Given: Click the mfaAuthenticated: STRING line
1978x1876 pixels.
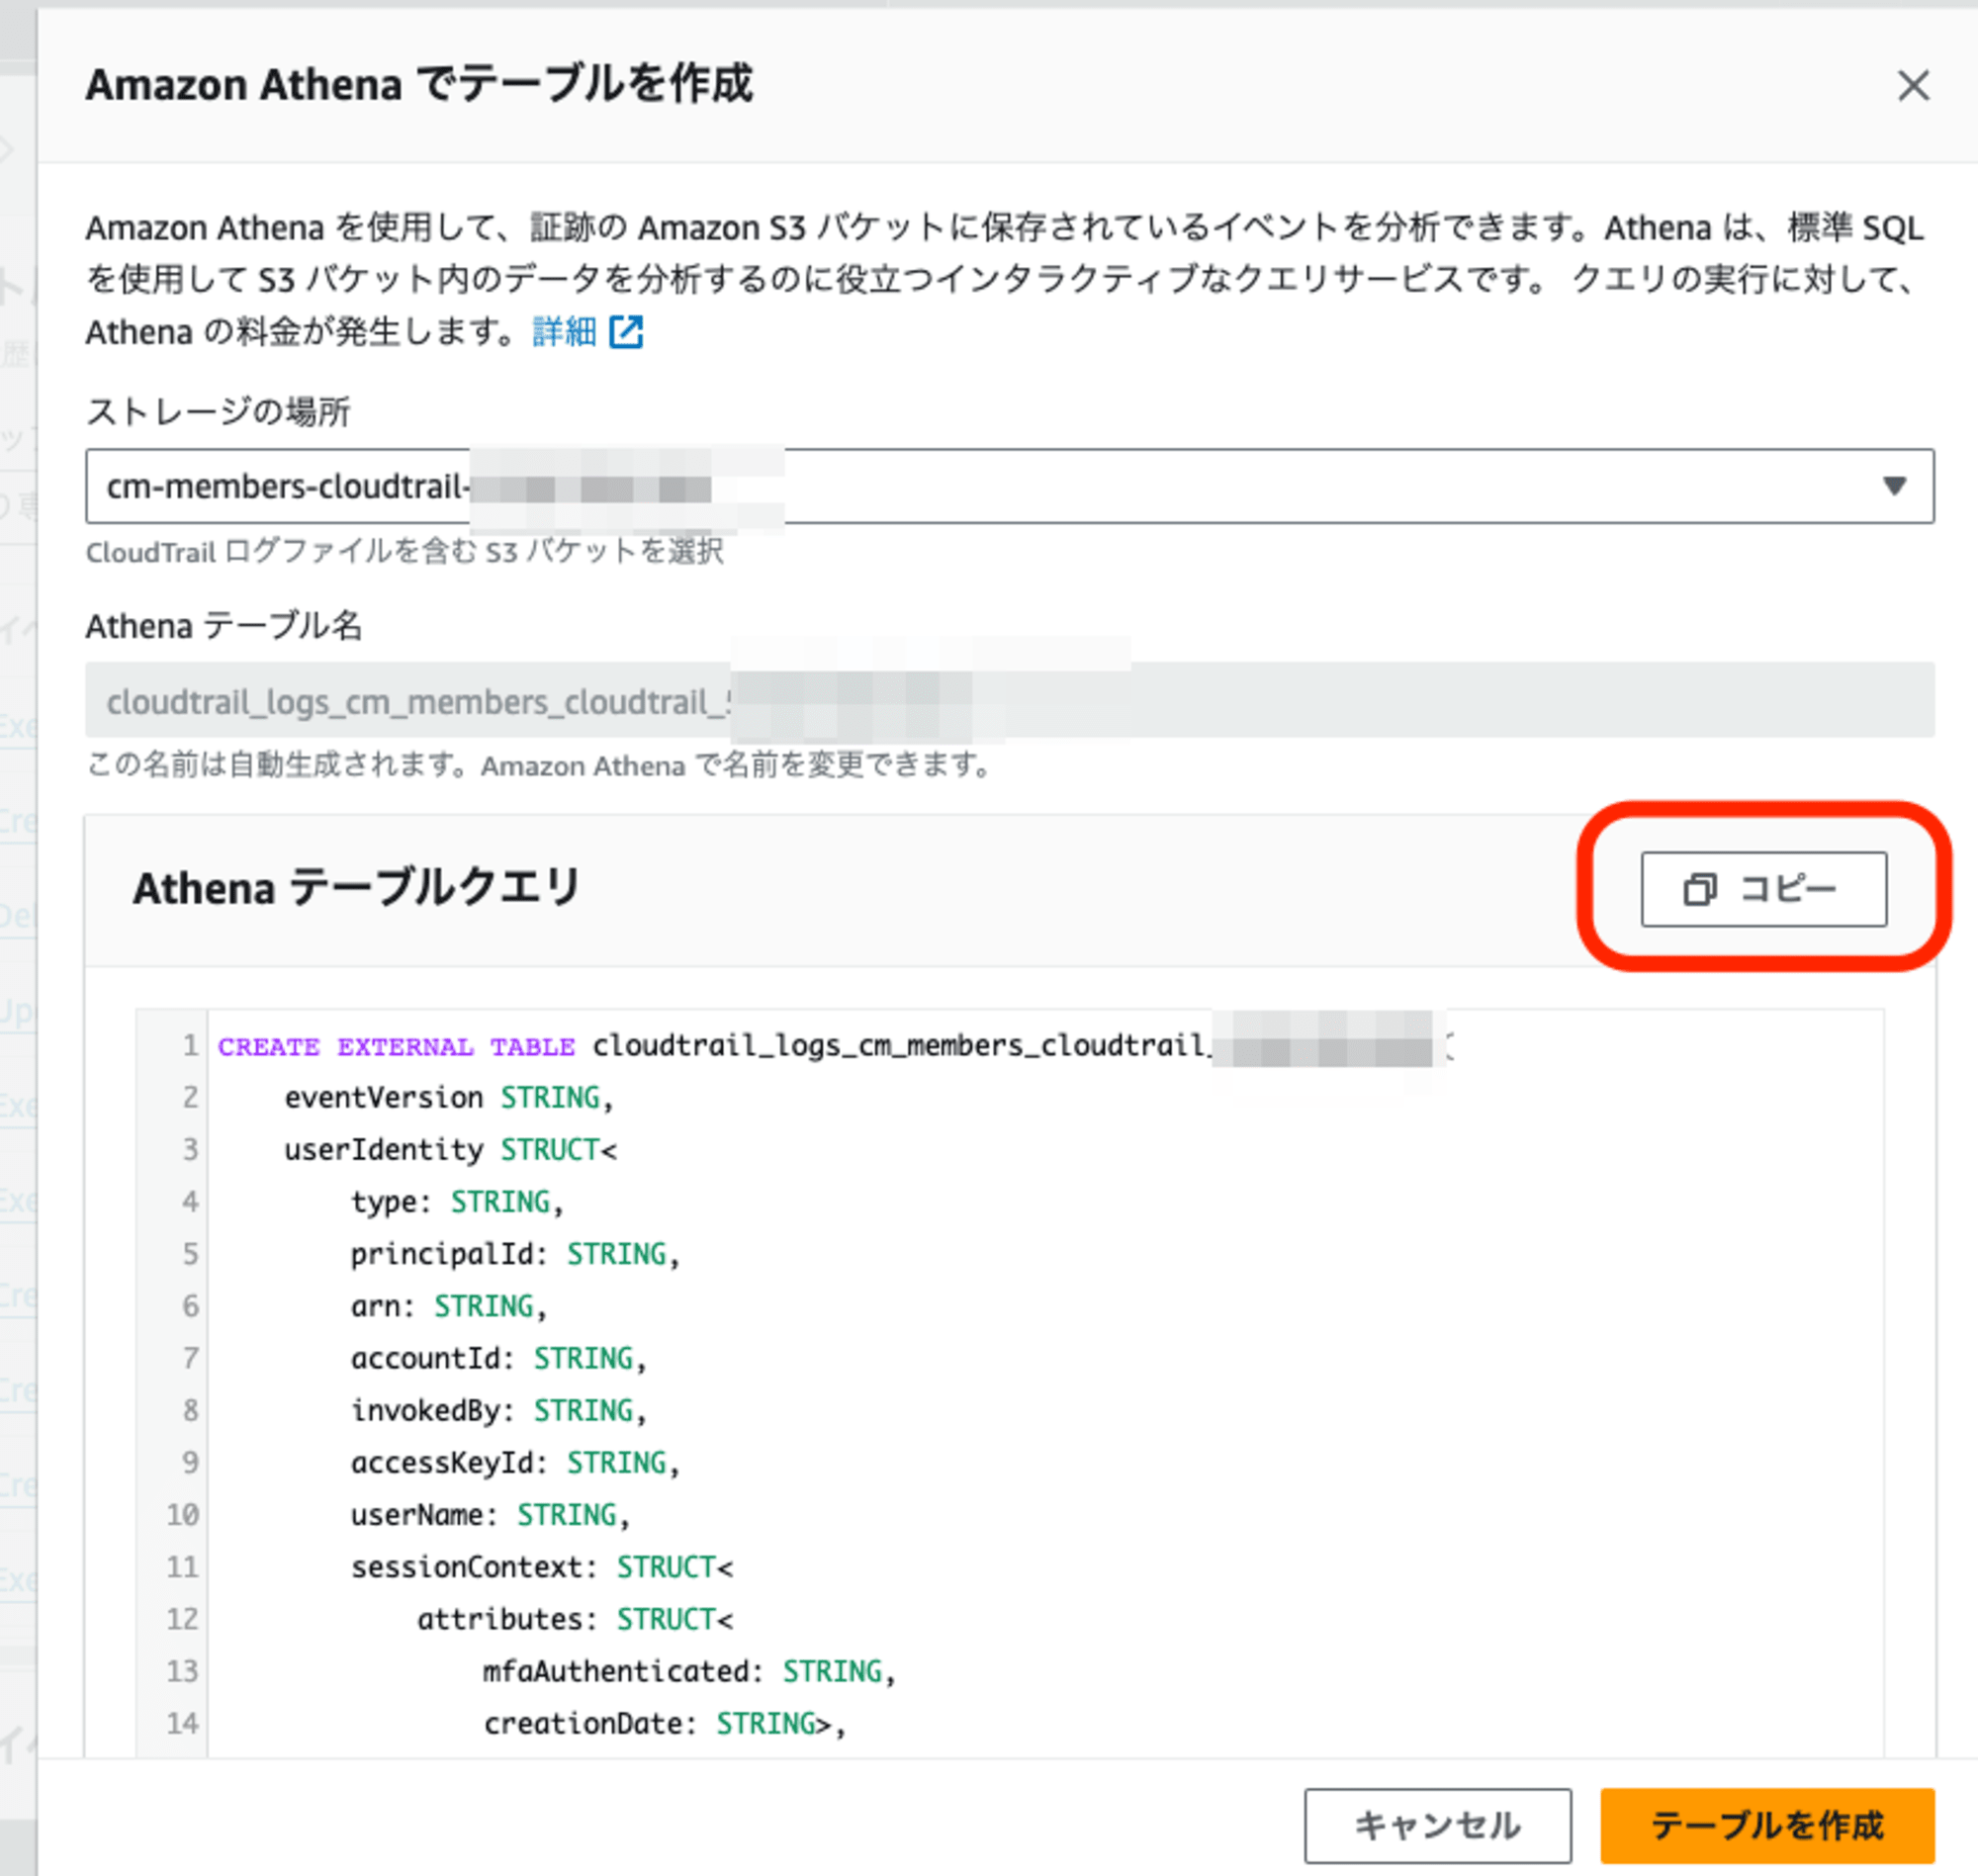Looking at the screenshot, I should point(688,1671).
